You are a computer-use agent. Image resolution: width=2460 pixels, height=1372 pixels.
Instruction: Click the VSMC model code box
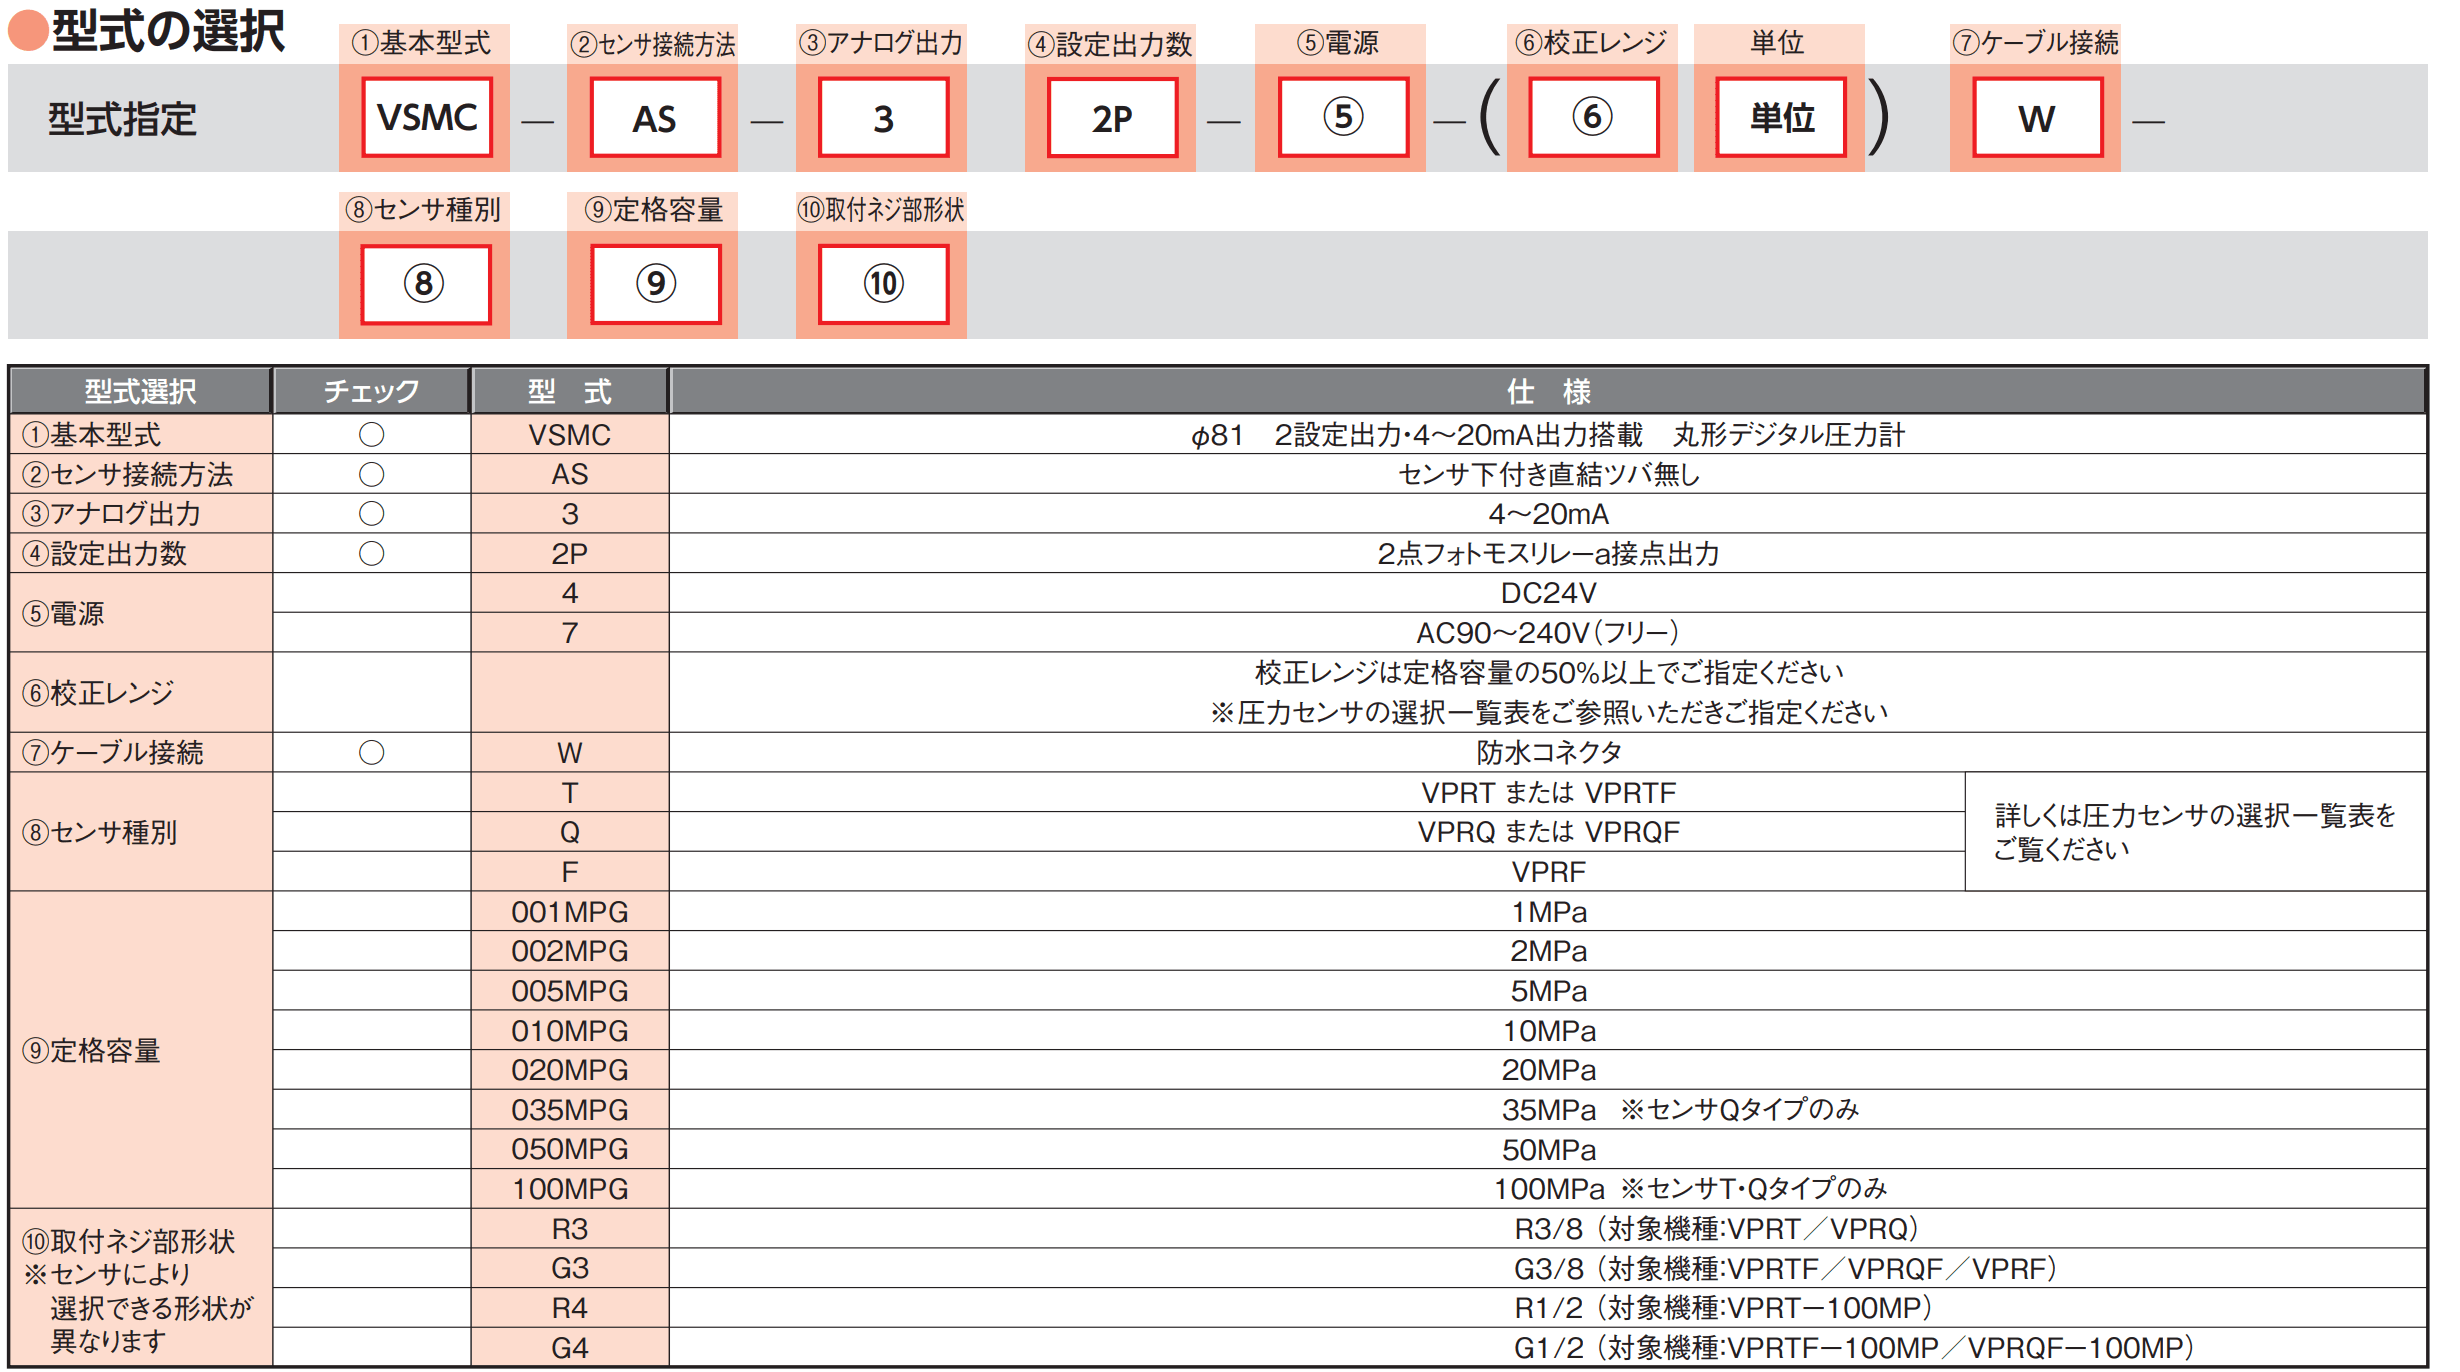[x=427, y=118]
